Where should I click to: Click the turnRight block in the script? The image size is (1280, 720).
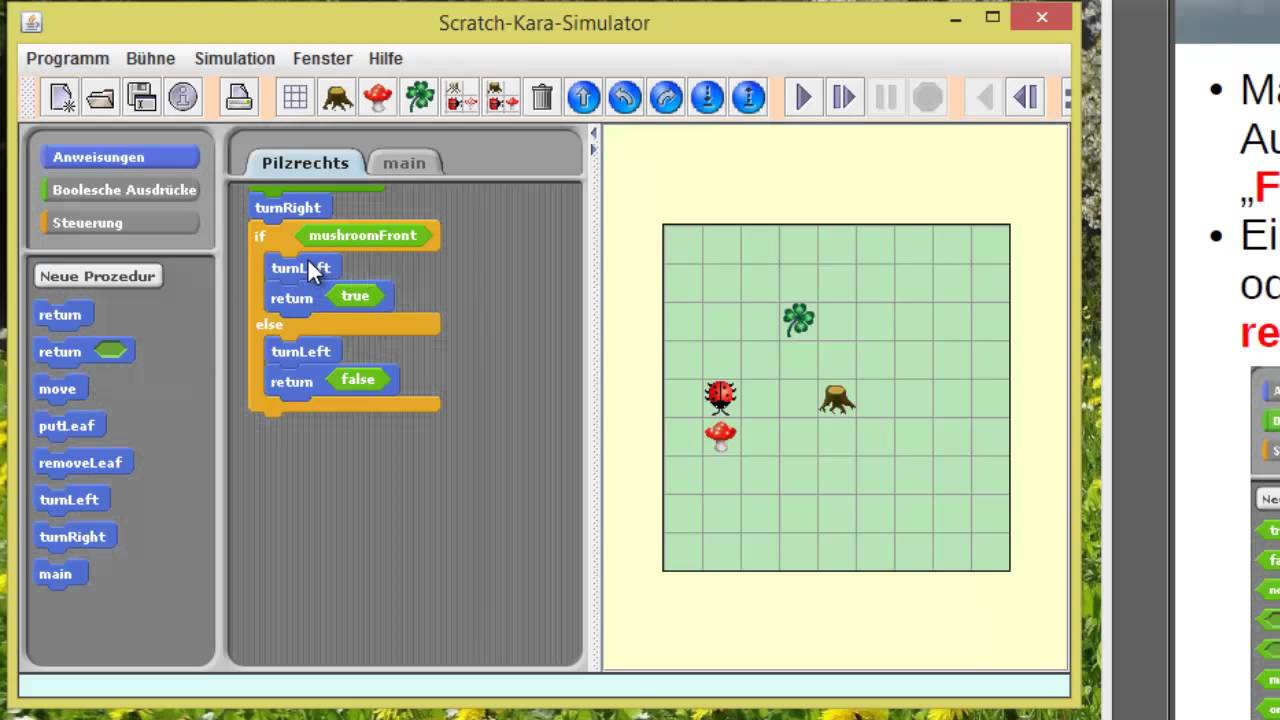click(x=290, y=208)
